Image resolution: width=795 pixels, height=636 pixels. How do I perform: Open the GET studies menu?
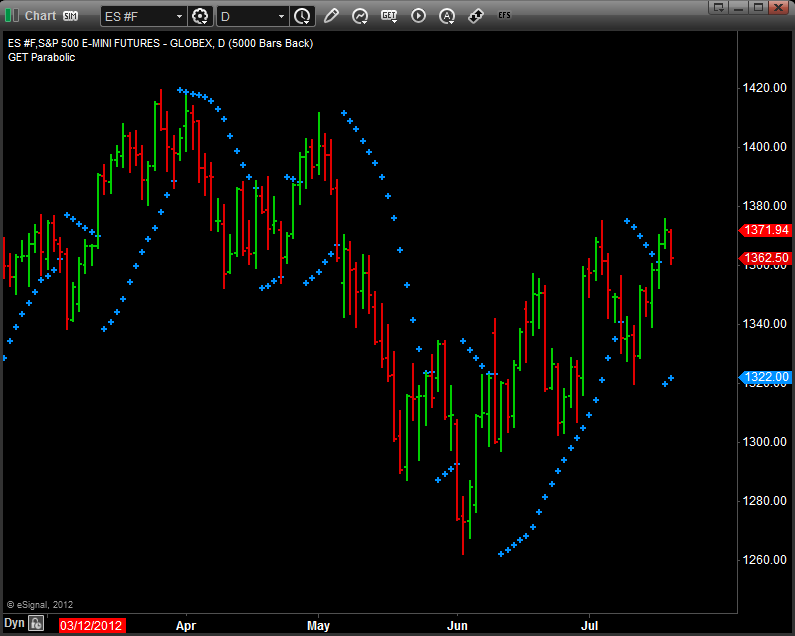point(389,16)
